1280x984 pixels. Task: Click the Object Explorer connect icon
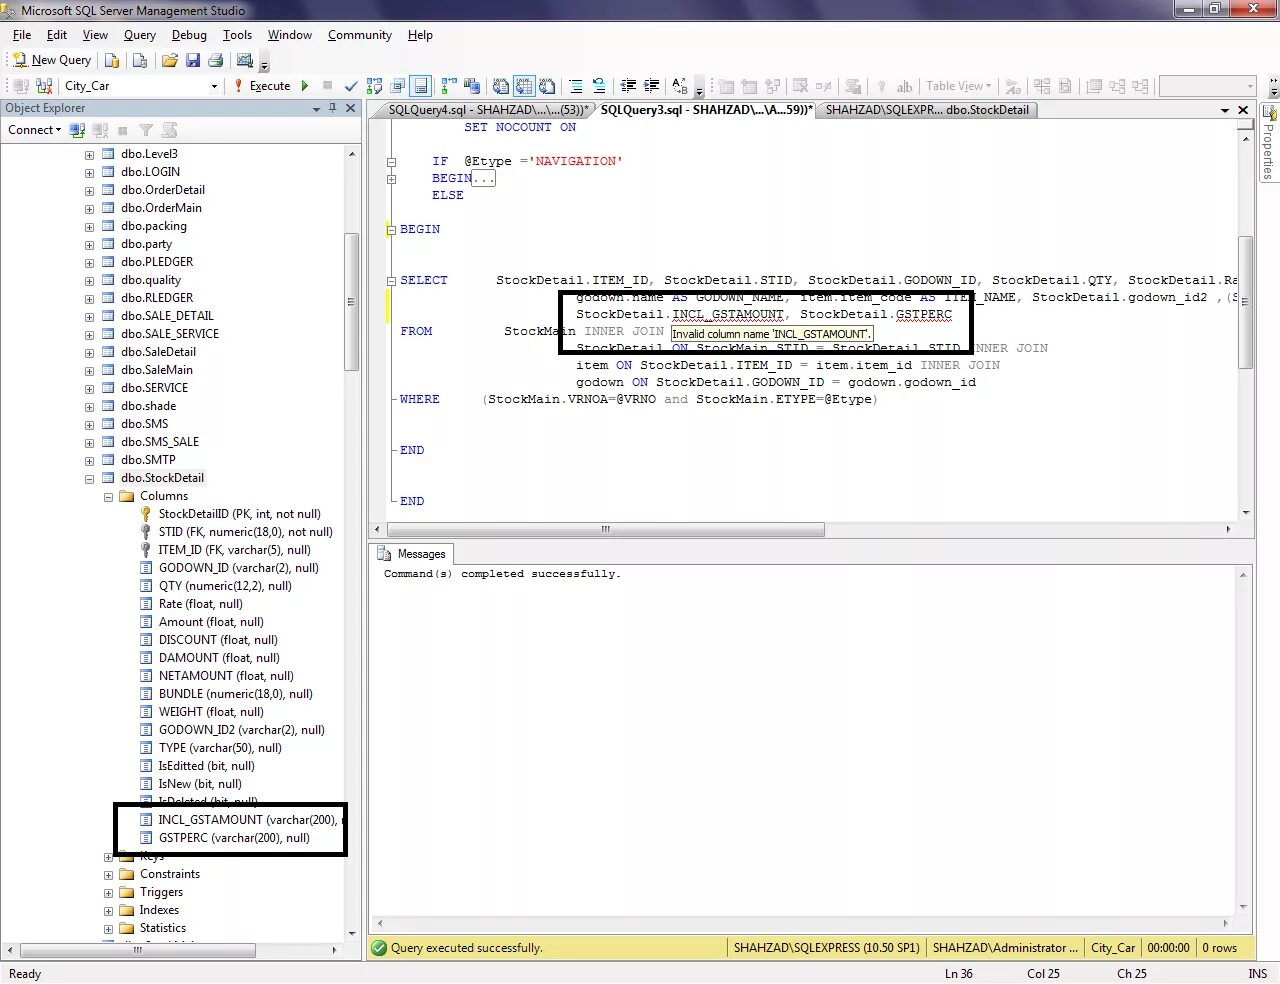coord(78,130)
